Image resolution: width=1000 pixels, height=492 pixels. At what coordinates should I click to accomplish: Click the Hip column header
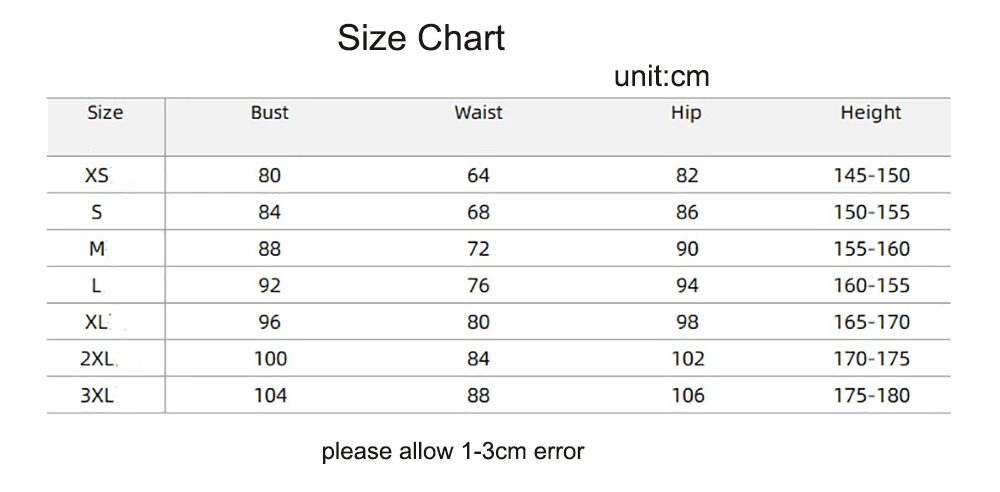pos(686,113)
